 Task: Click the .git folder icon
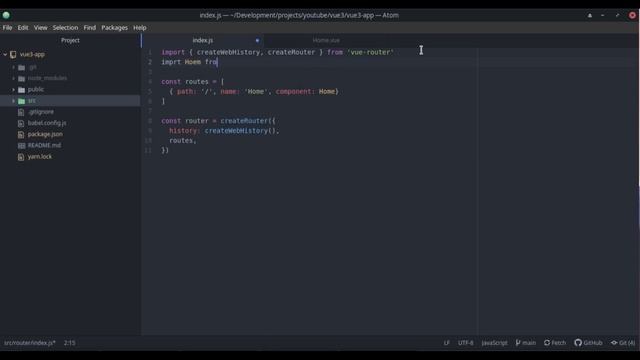pyautogui.click(x=22, y=67)
